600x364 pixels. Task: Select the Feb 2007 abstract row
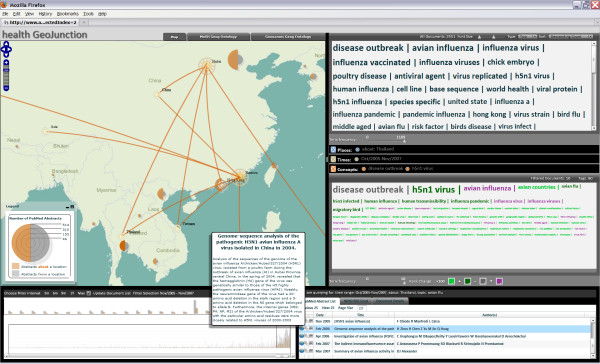point(445,344)
